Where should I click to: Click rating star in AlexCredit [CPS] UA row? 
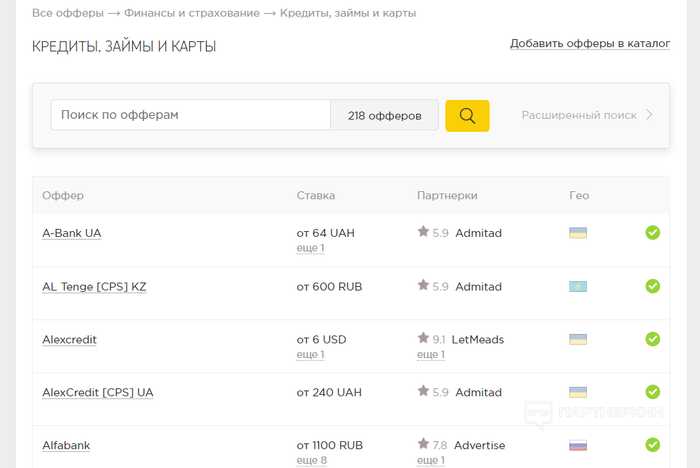pyautogui.click(x=423, y=391)
